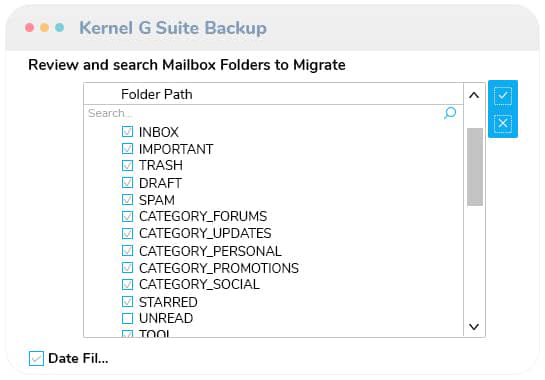Select the DRAFT folder label

[160, 183]
